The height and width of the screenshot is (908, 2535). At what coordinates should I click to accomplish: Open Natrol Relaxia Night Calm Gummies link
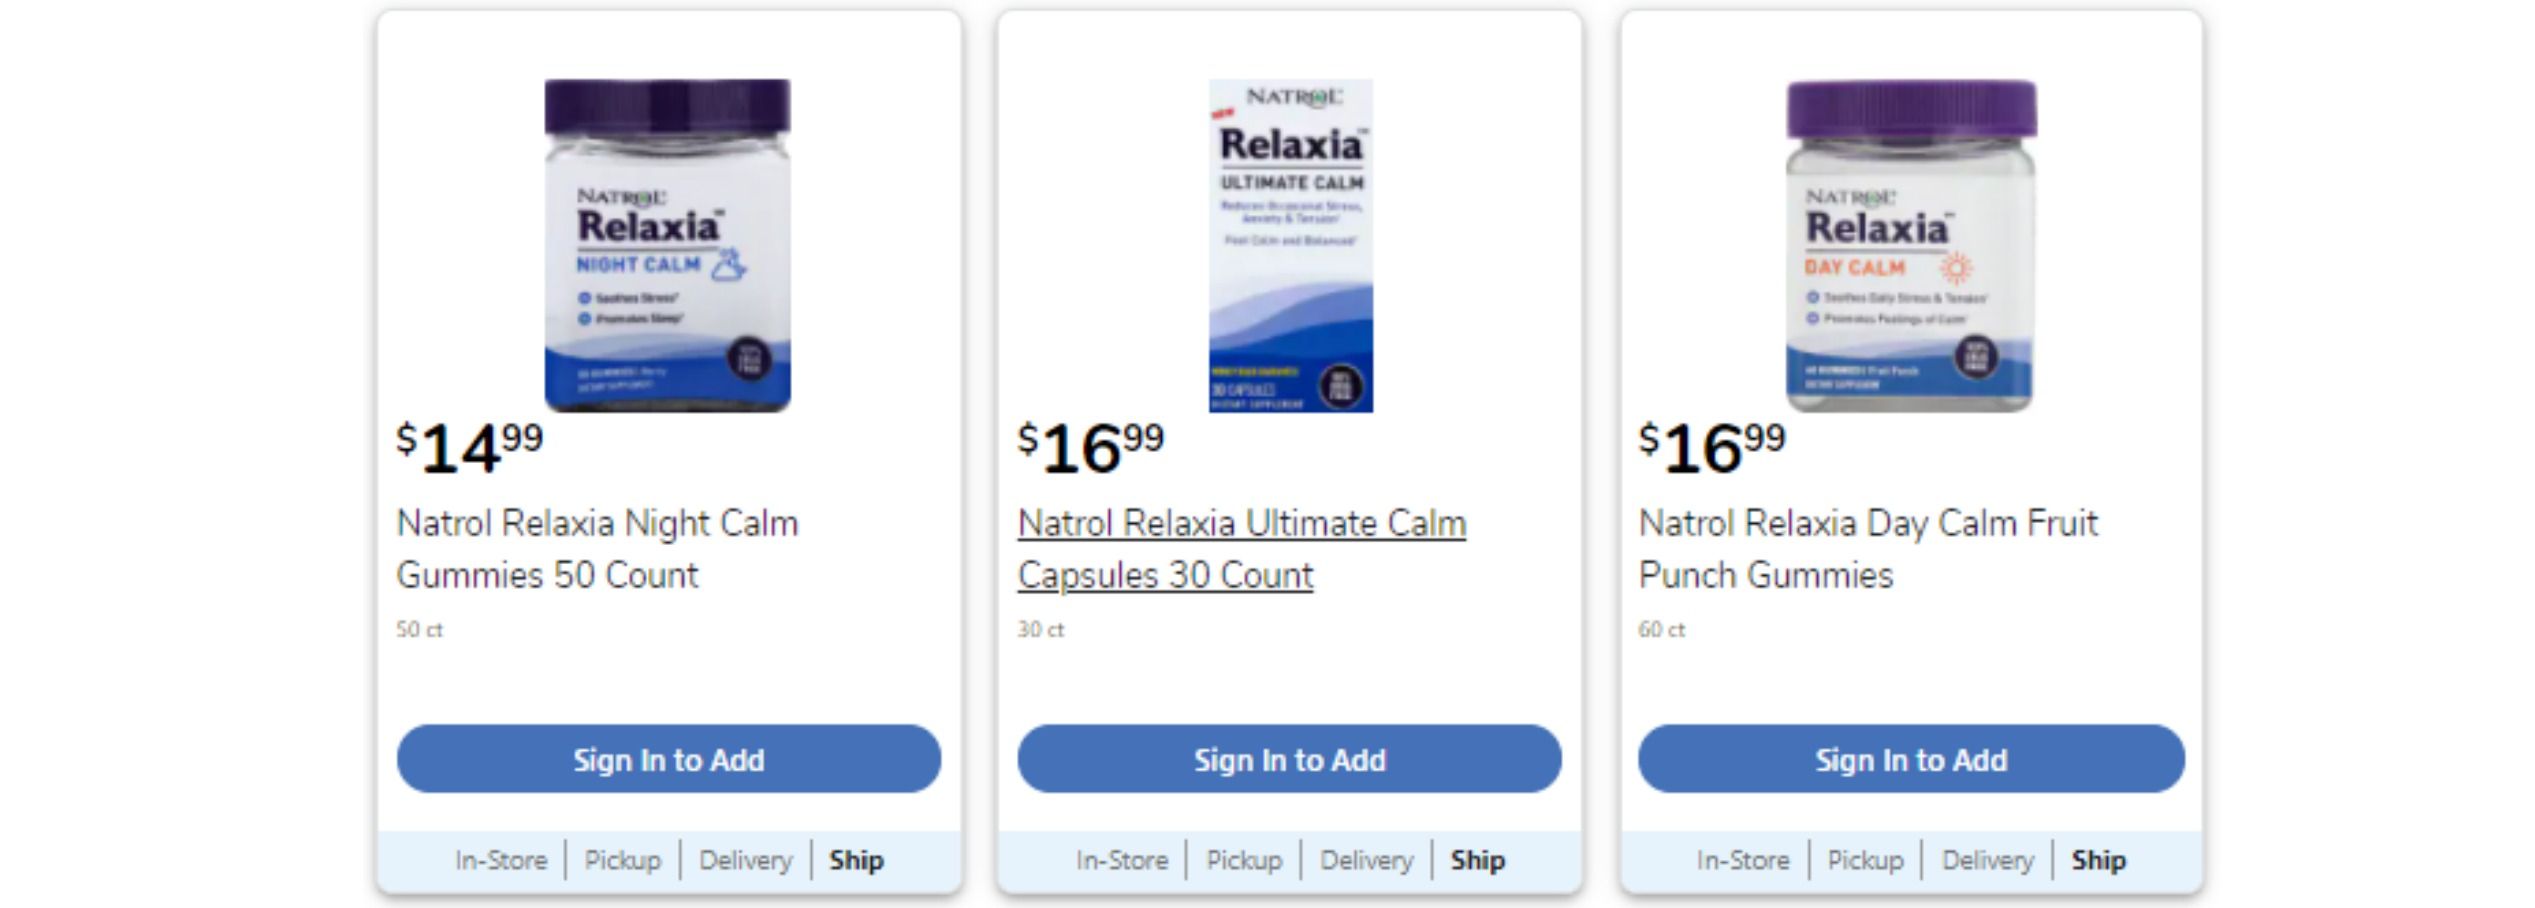pyautogui.click(x=597, y=549)
